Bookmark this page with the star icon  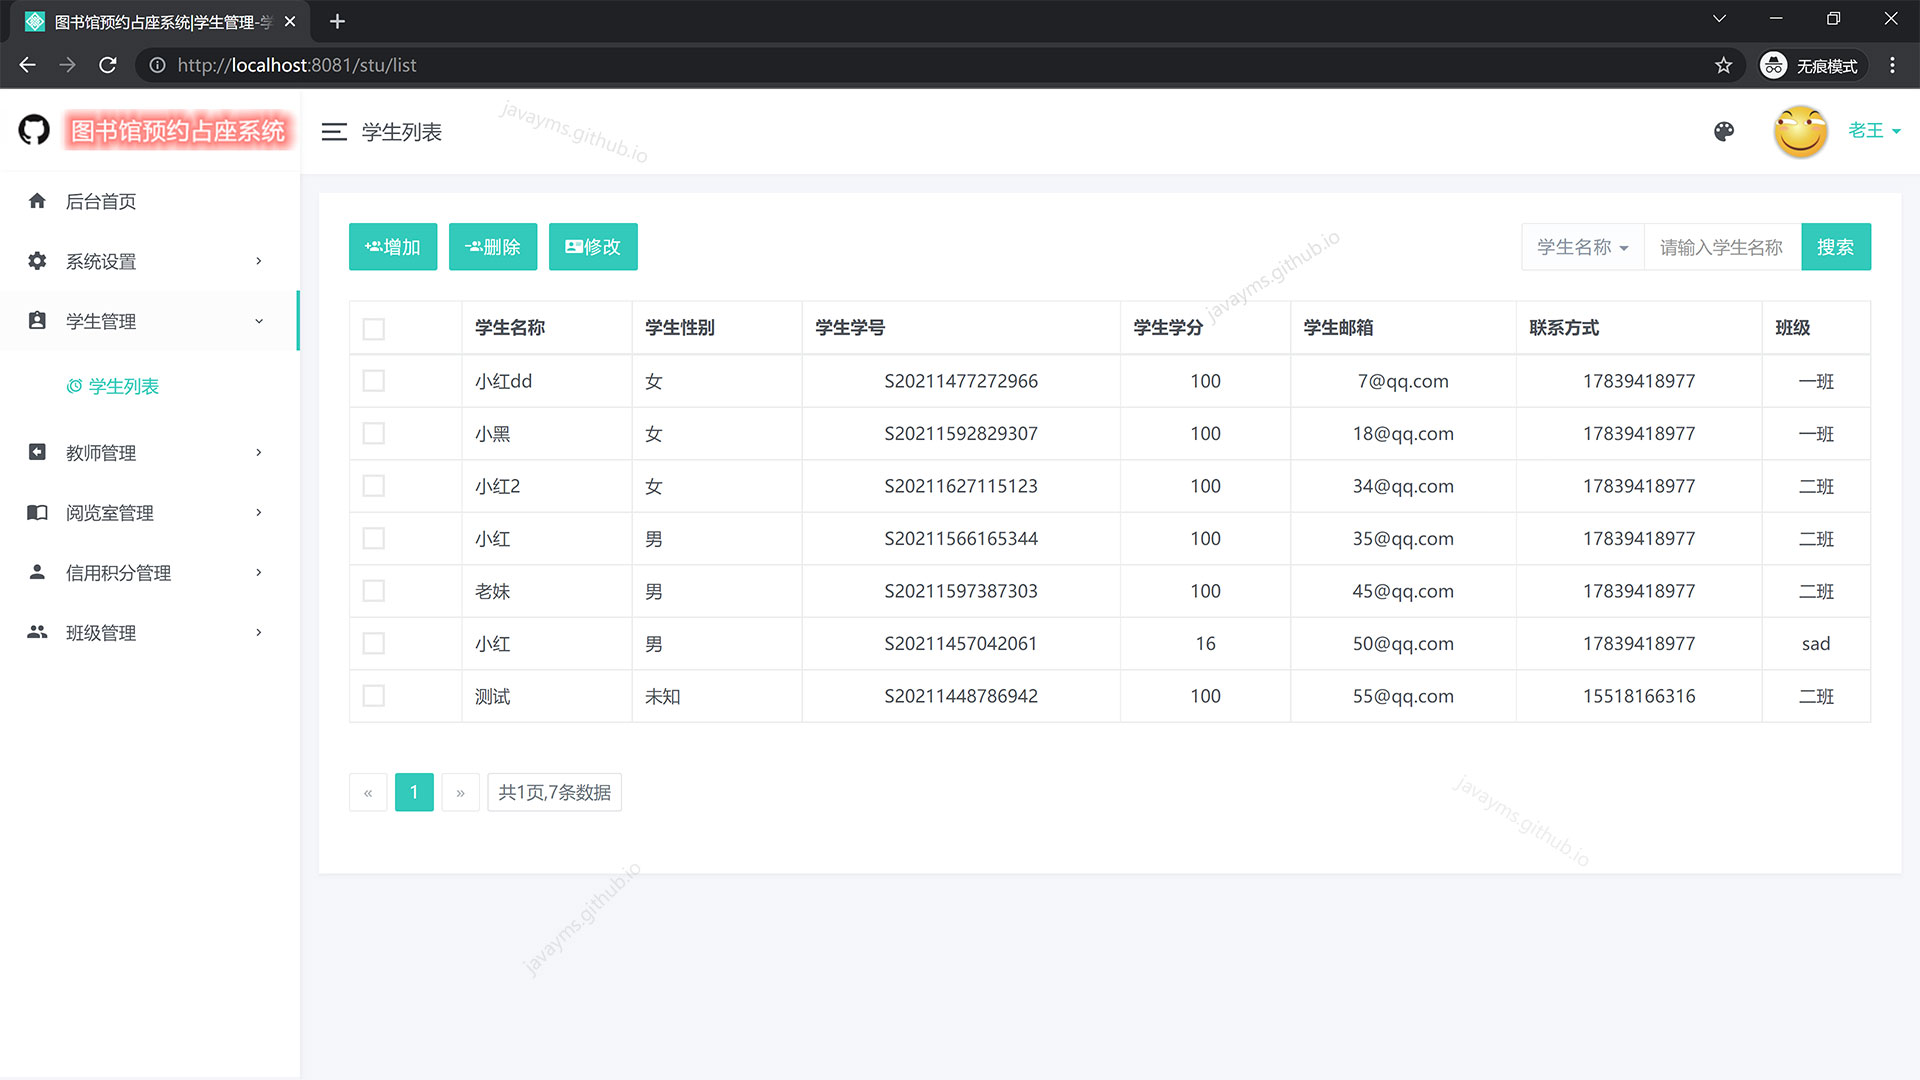tap(1723, 65)
